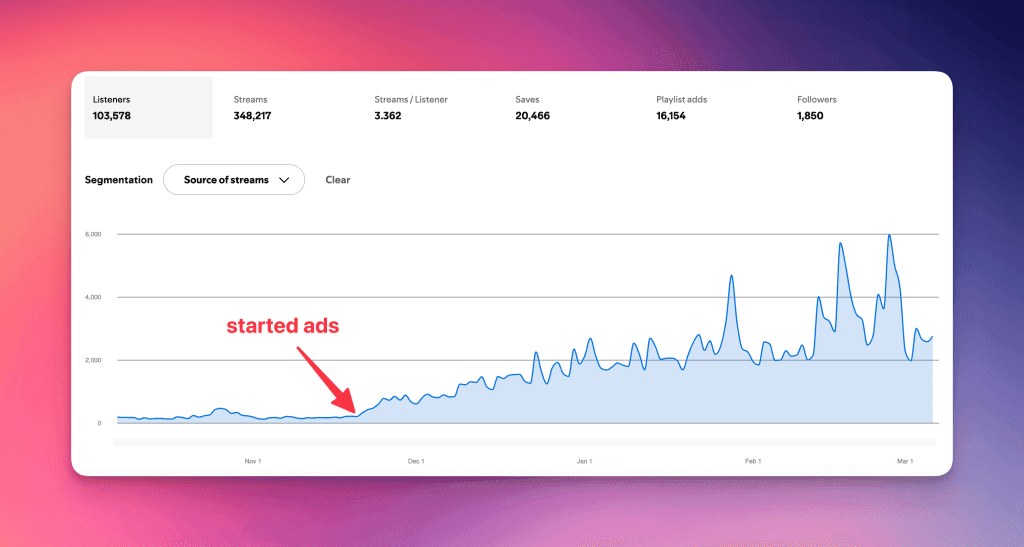Click the 3.362 streams per listener value

click(388, 116)
